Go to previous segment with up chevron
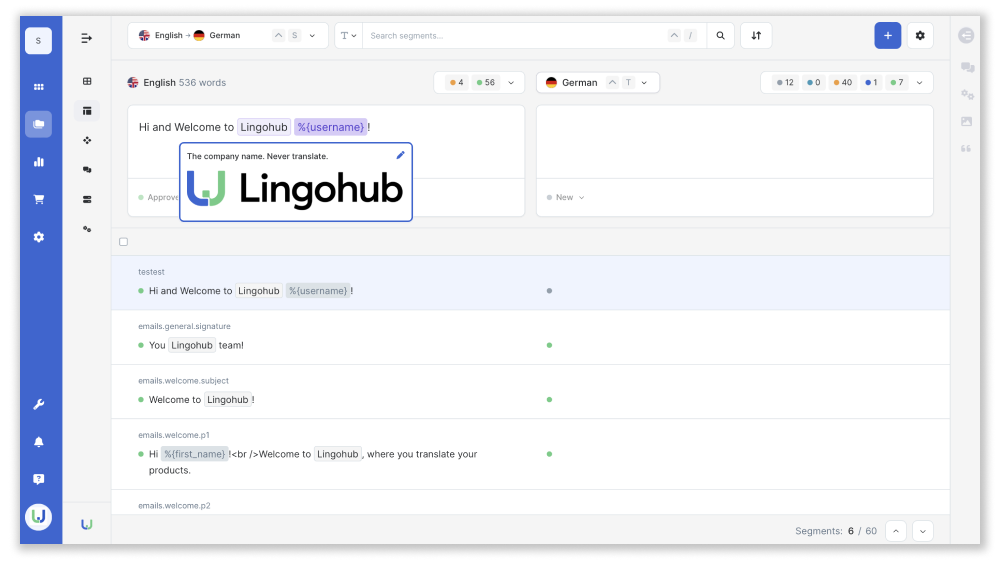 click(896, 531)
